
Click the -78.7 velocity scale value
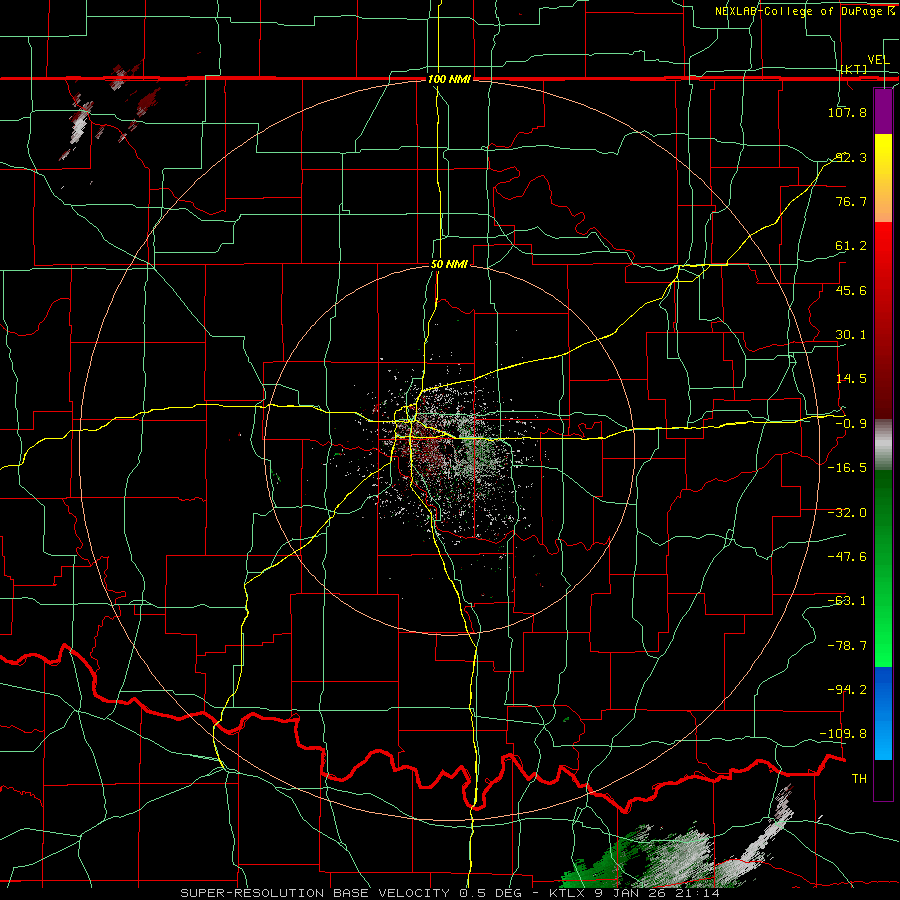coord(847,646)
